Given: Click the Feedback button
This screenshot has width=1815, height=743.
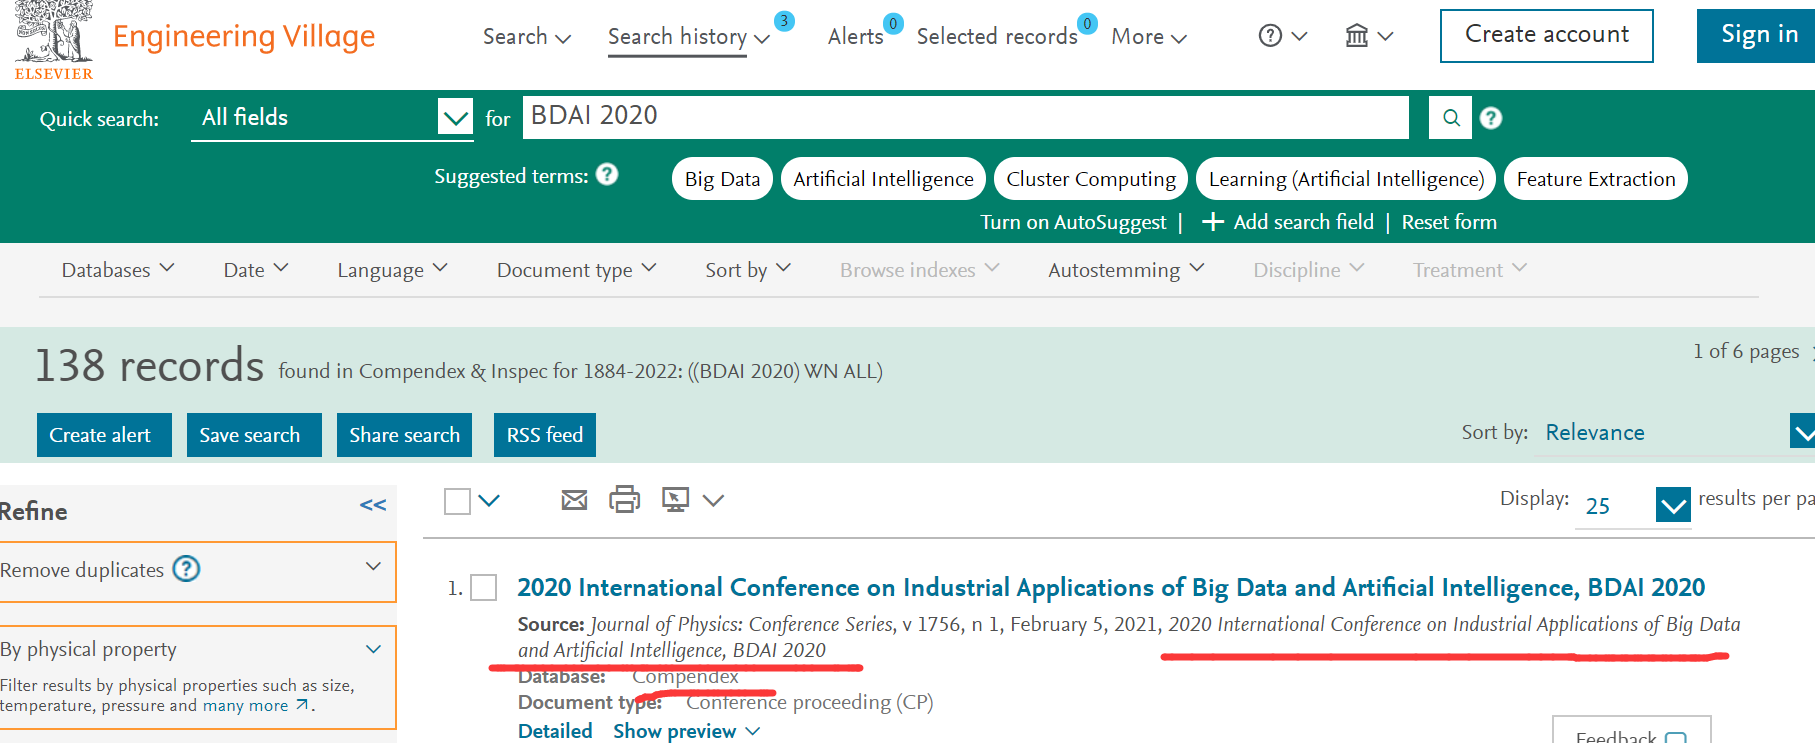Looking at the screenshot, I should (x=1631, y=730).
